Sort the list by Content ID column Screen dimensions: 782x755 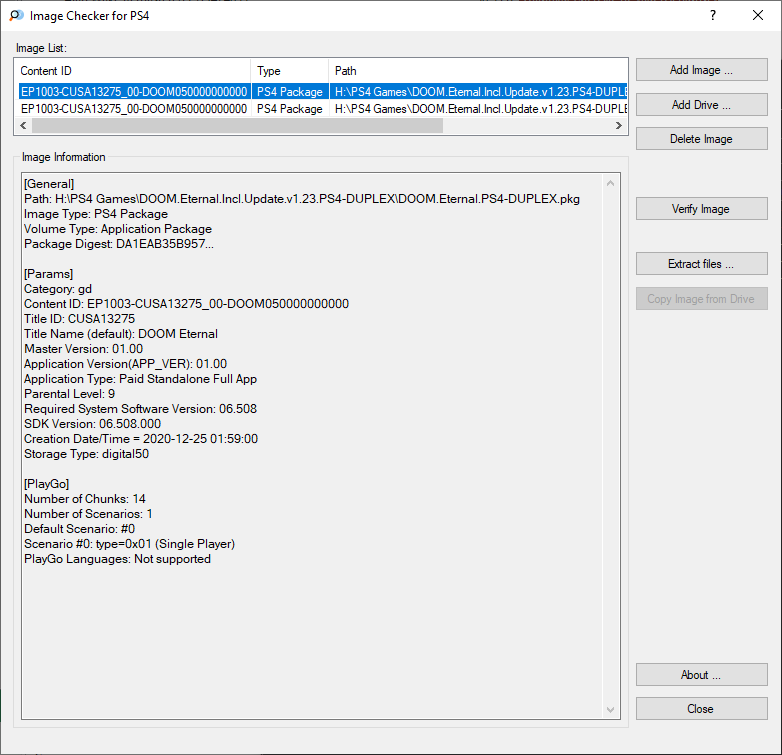(x=133, y=71)
